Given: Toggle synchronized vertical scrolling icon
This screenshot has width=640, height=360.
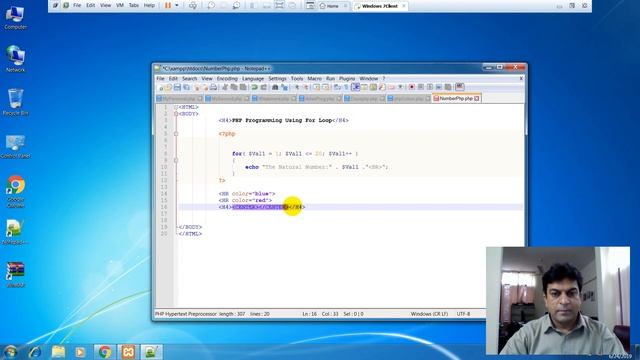Looking at the screenshot, I should tap(316, 87).
